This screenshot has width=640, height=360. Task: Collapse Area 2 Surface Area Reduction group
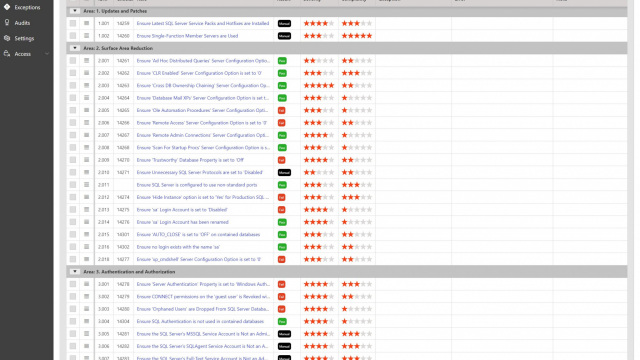(75, 48)
